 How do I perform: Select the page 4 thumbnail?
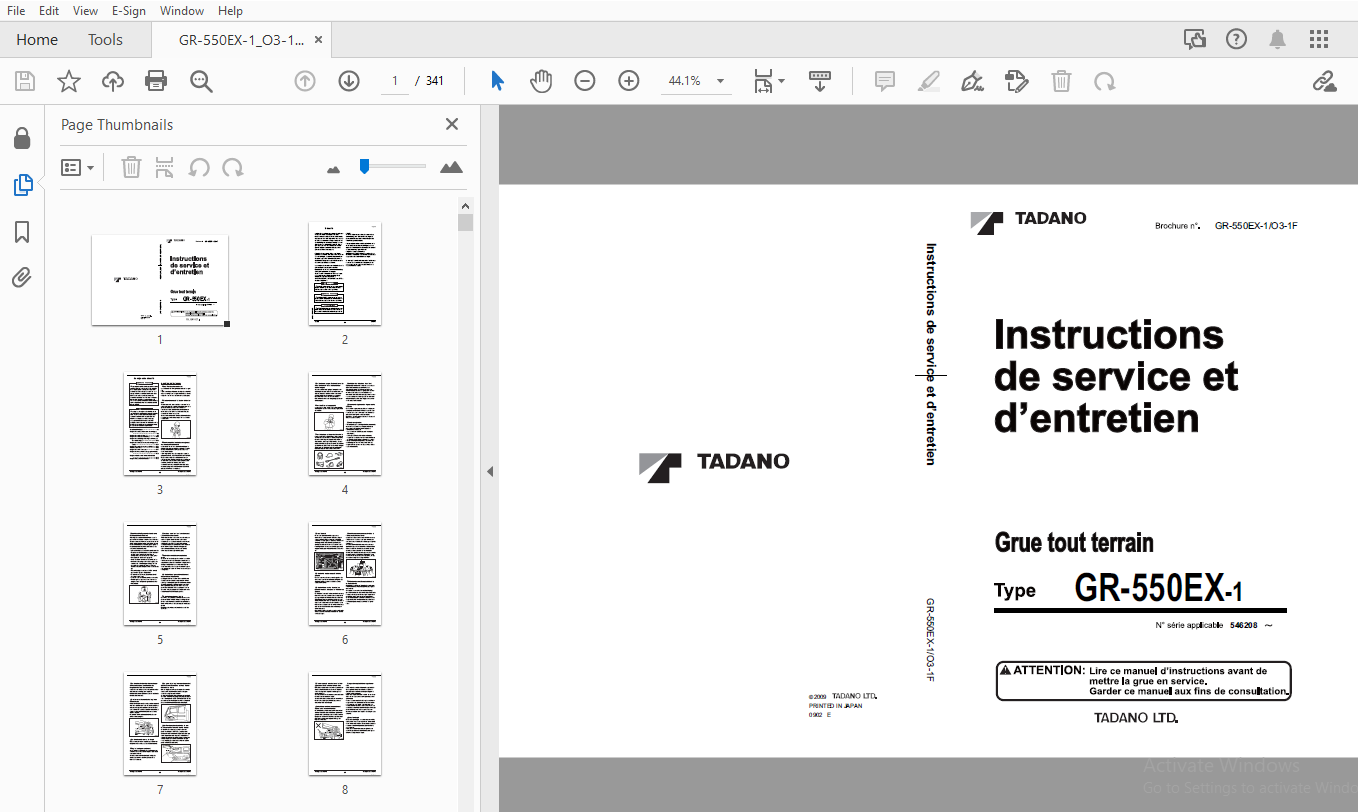(345, 424)
